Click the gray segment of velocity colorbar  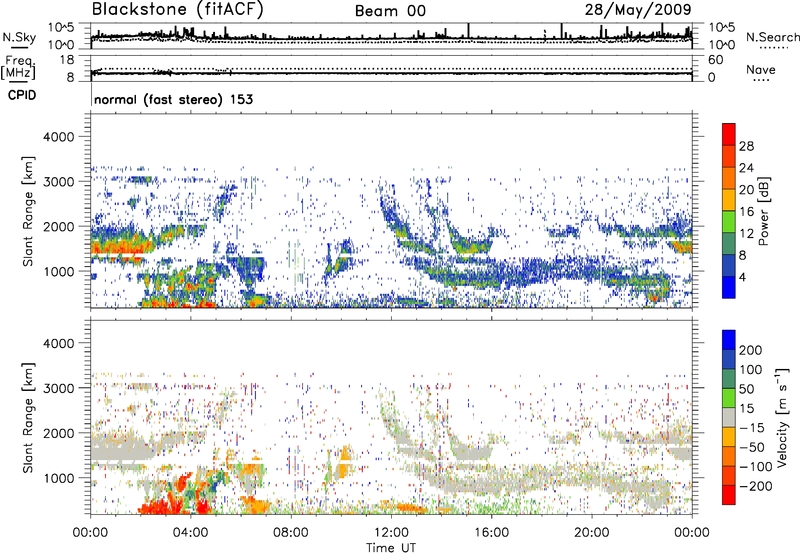729,417
